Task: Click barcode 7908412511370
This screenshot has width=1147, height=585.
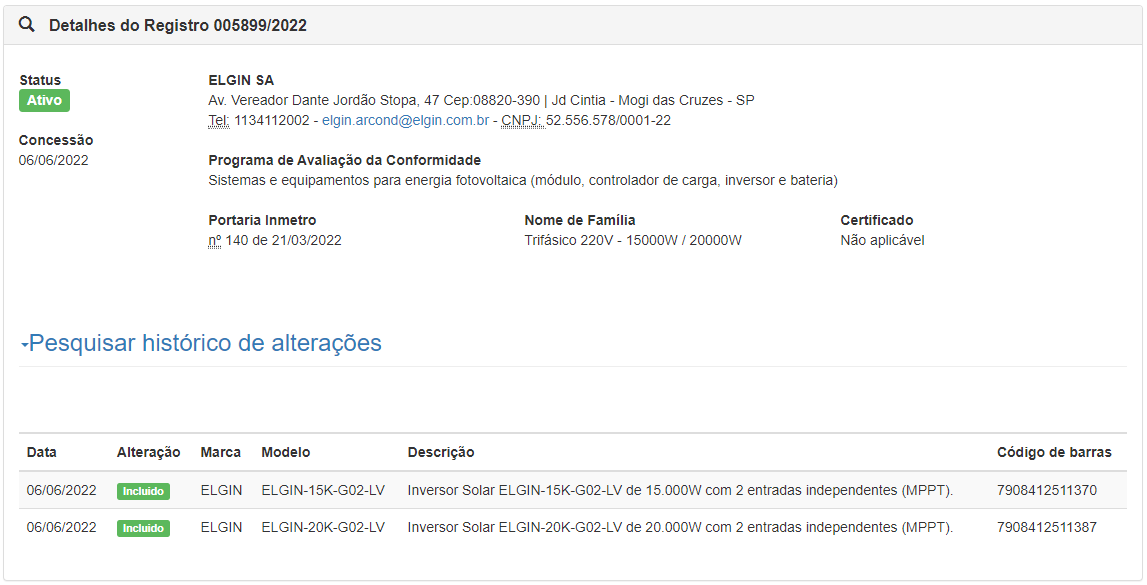Action: 1047,491
